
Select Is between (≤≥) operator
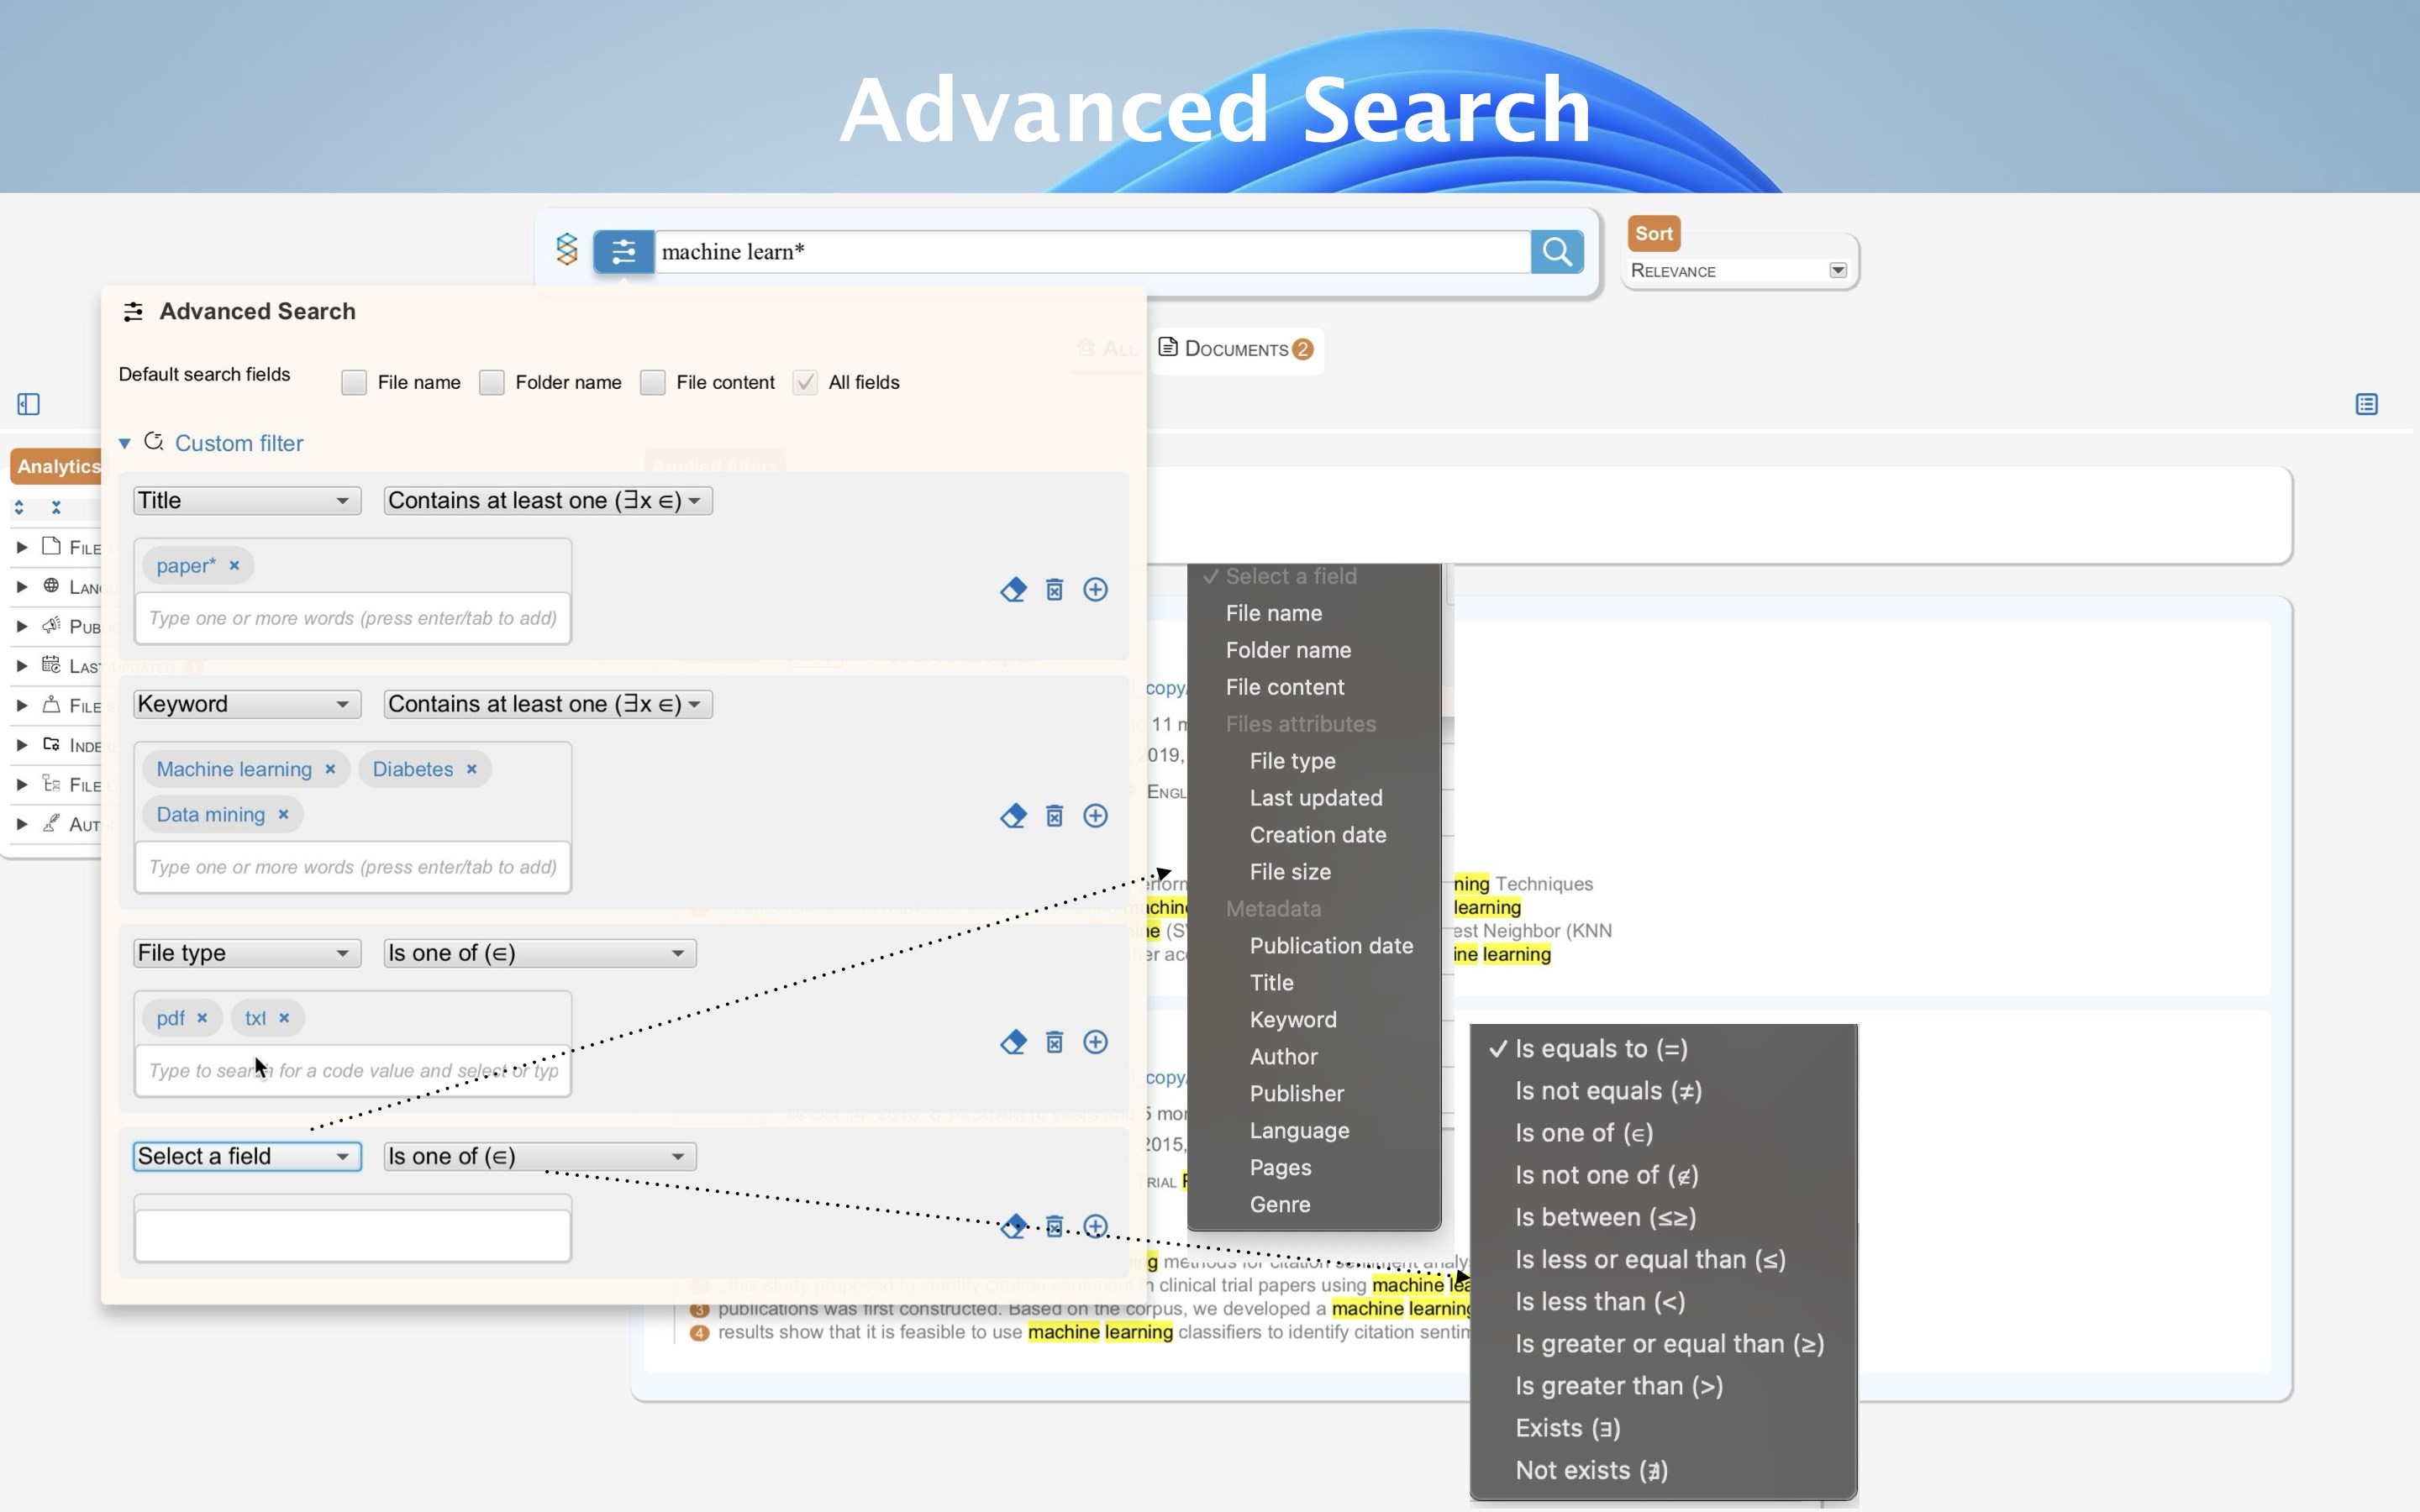click(x=1605, y=1218)
